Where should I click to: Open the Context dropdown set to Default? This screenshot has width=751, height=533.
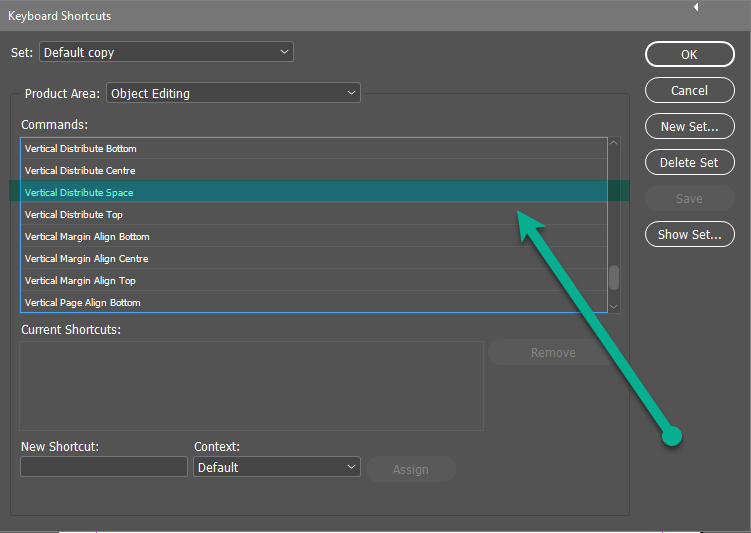(276, 467)
